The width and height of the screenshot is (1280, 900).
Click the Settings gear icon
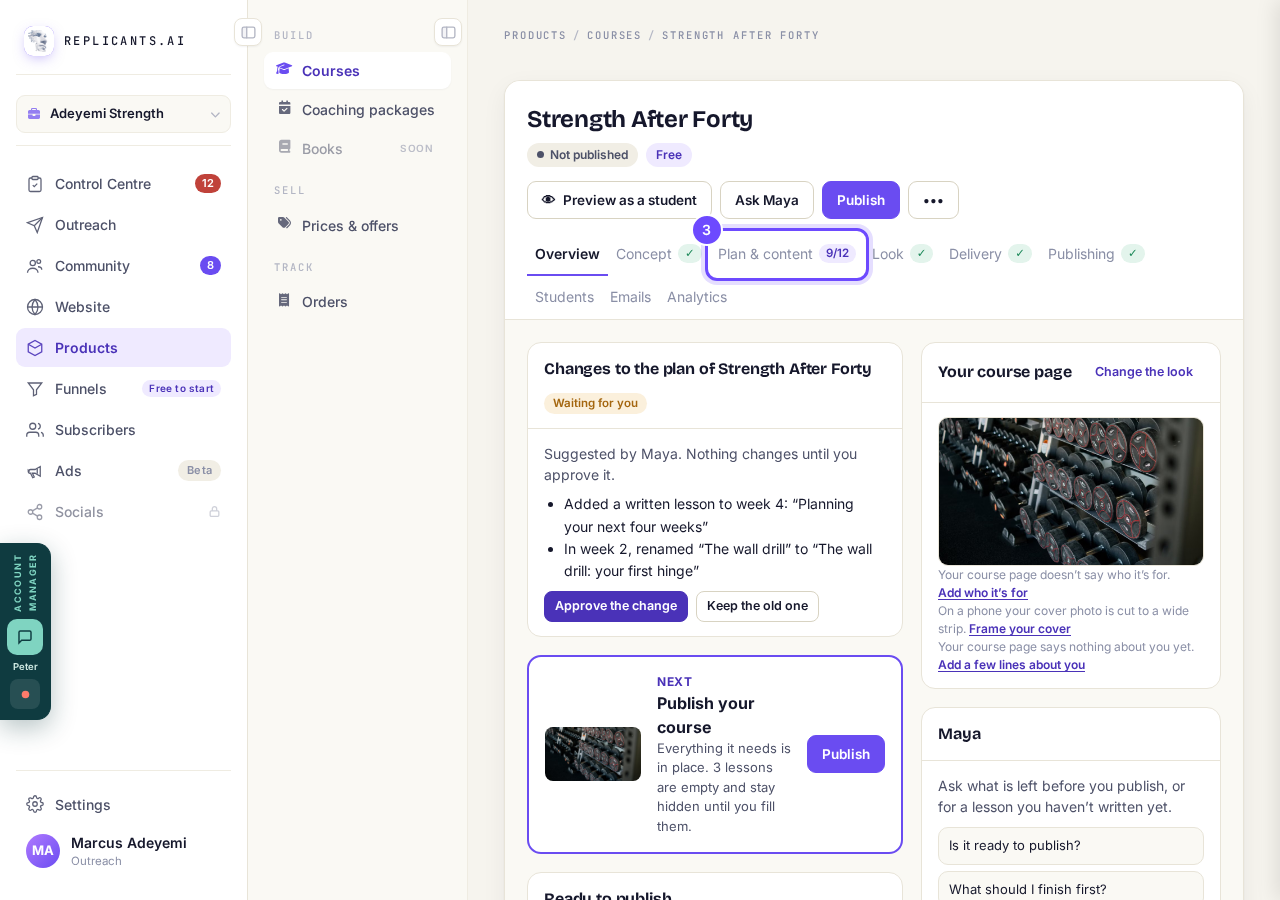tap(35, 804)
